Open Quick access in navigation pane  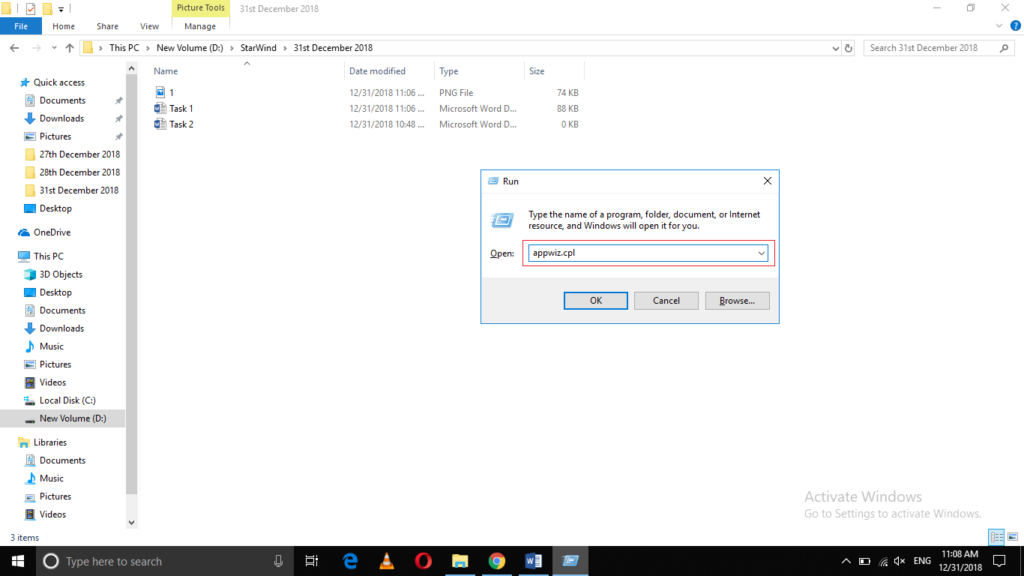point(59,82)
